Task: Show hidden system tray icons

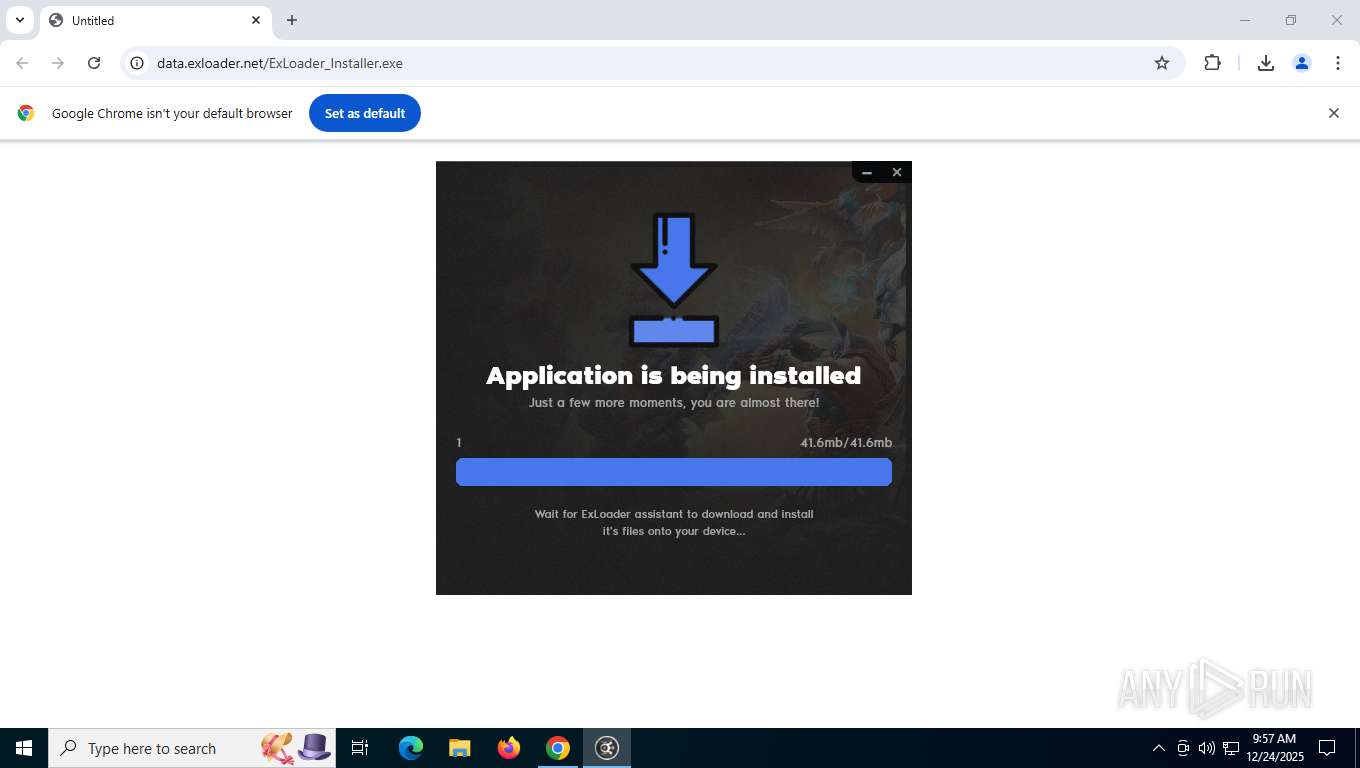Action: pos(1159,748)
